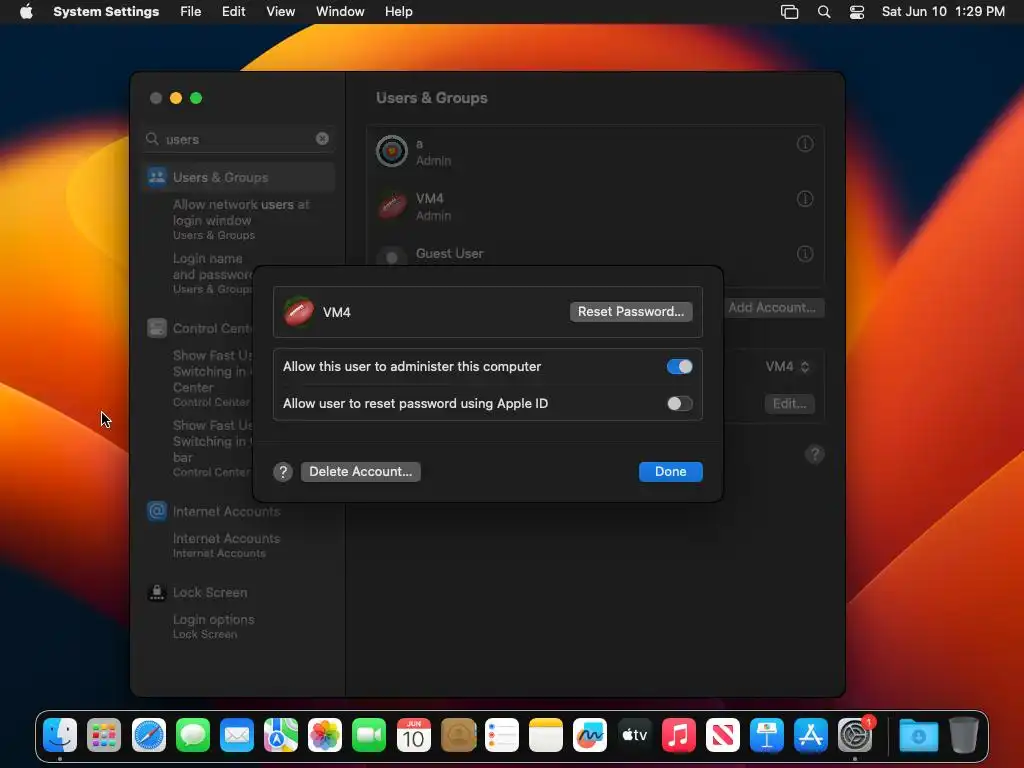
Task: Click VM4 football avatar in the dialog
Action: click(x=299, y=312)
